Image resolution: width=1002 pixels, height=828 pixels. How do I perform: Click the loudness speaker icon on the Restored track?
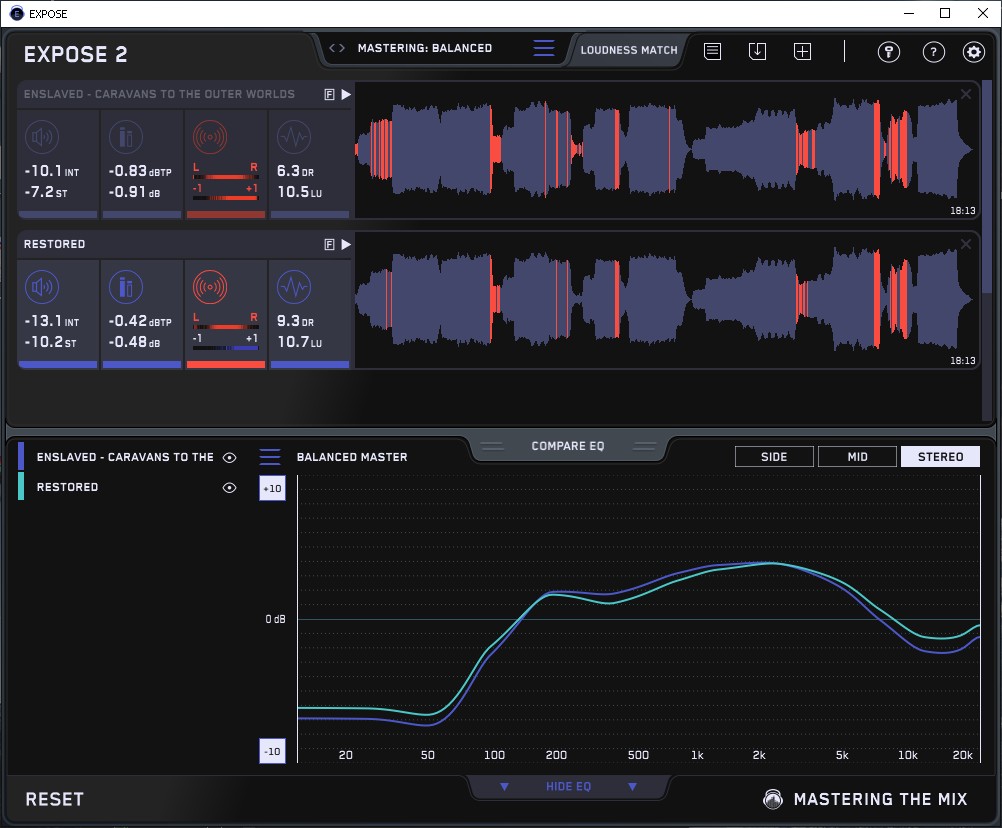click(42, 287)
